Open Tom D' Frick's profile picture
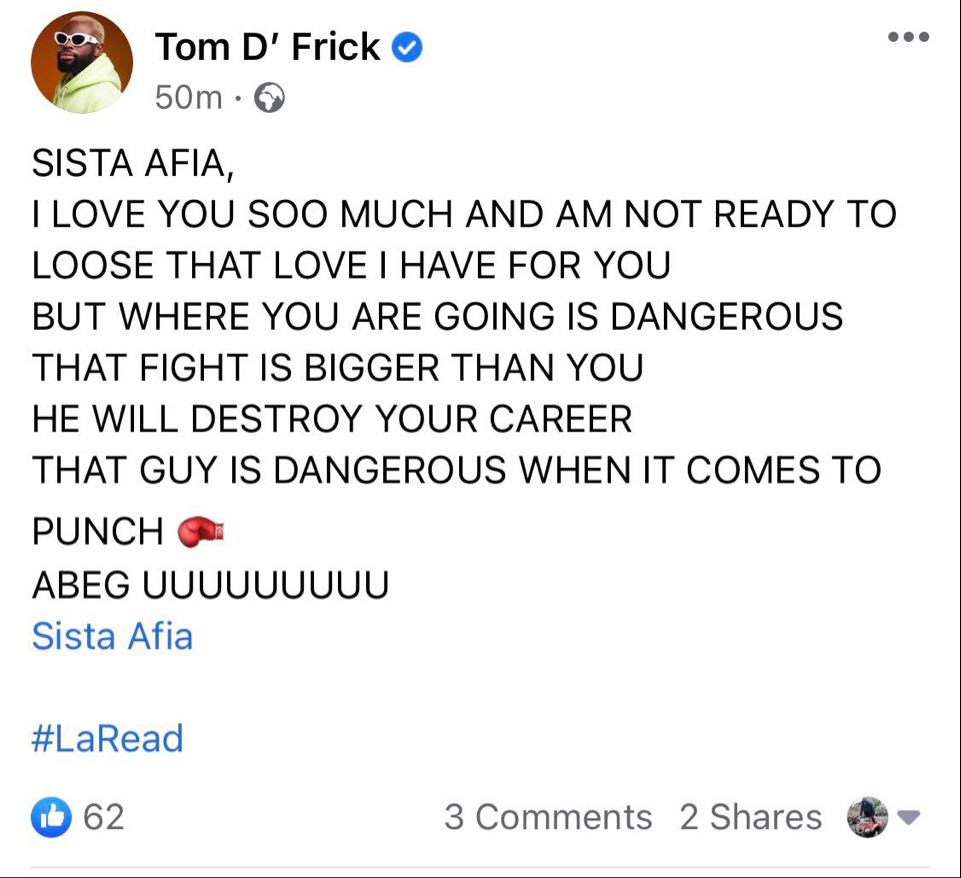The image size is (961, 878). pyautogui.click(x=82, y=62)
